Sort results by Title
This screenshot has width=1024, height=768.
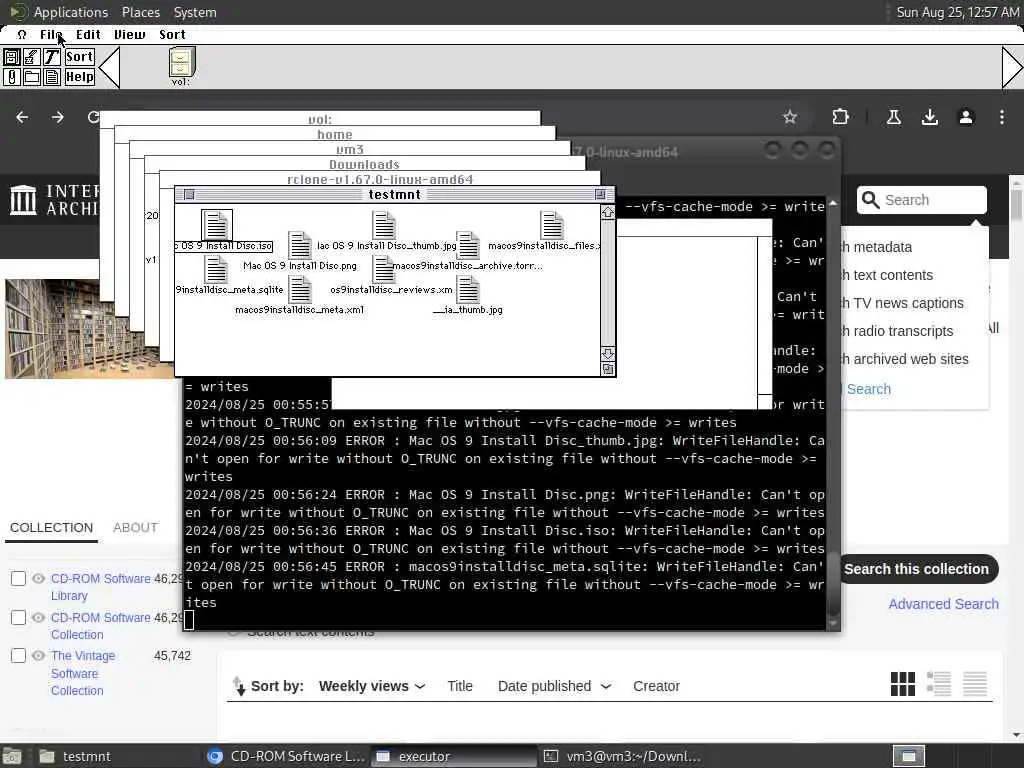tap(460, 686)
